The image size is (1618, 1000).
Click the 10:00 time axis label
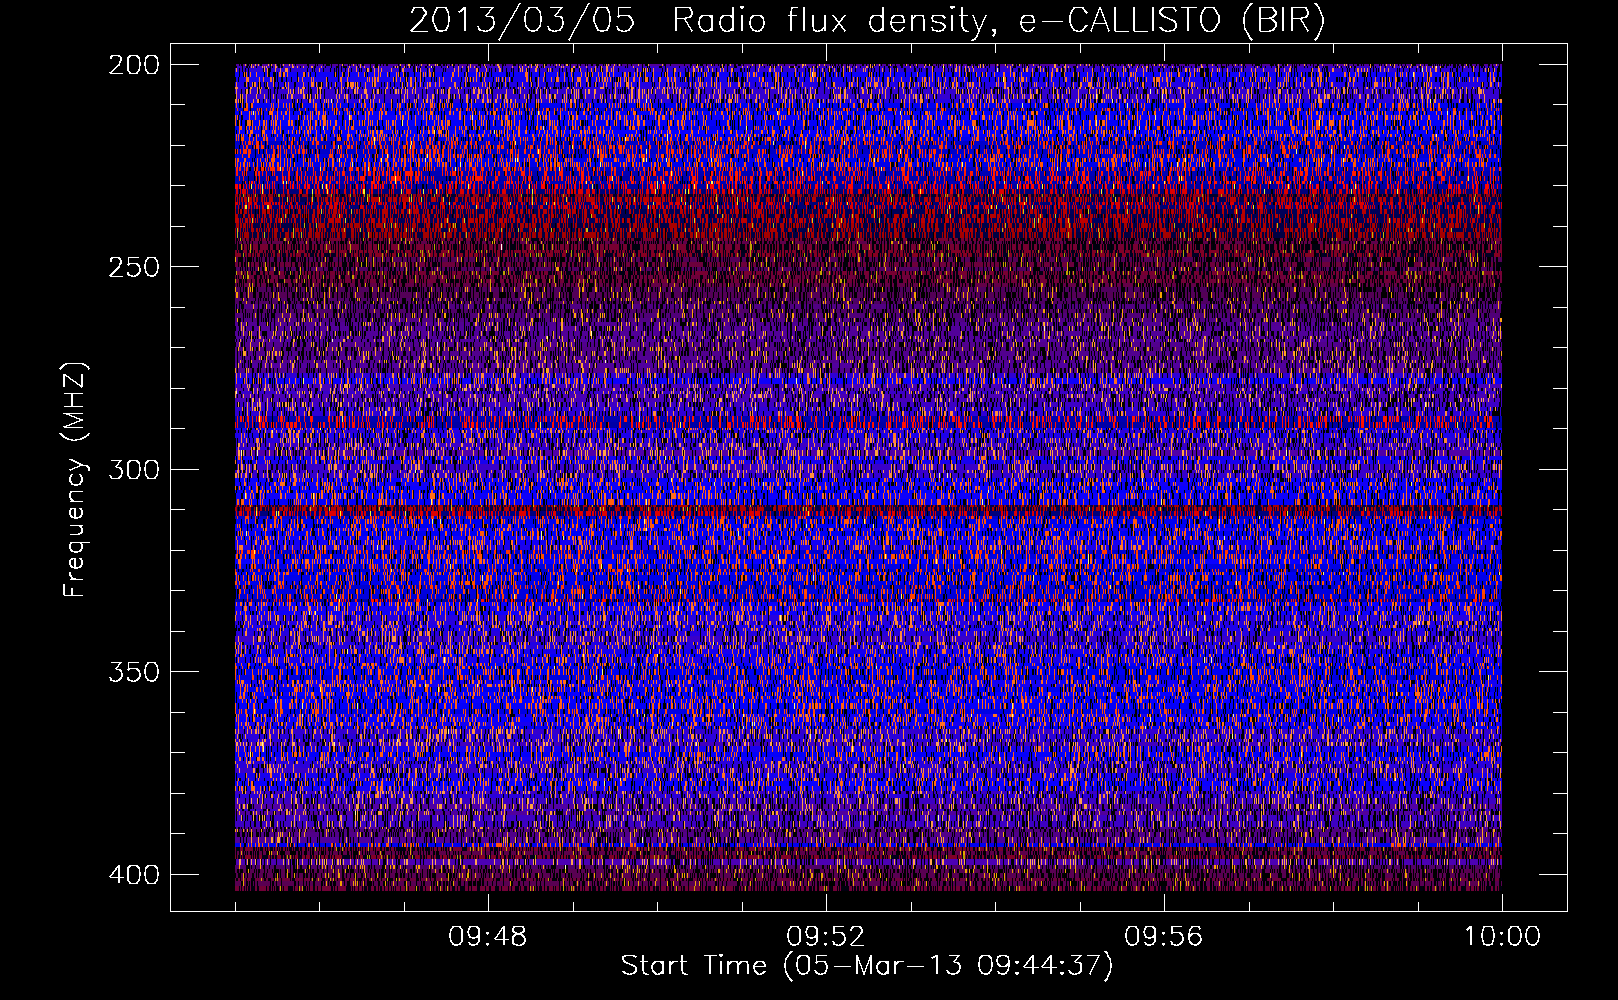point(1502,937)
